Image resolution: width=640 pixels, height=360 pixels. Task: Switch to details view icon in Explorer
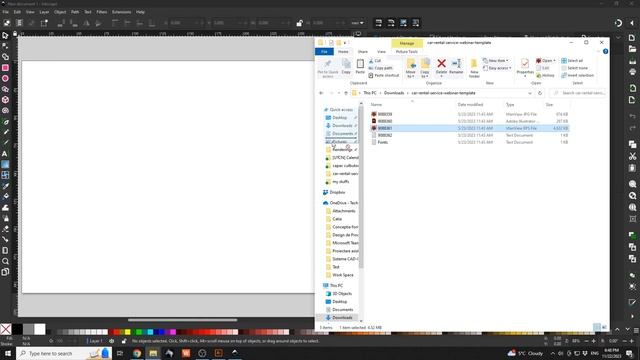(596, 327)
